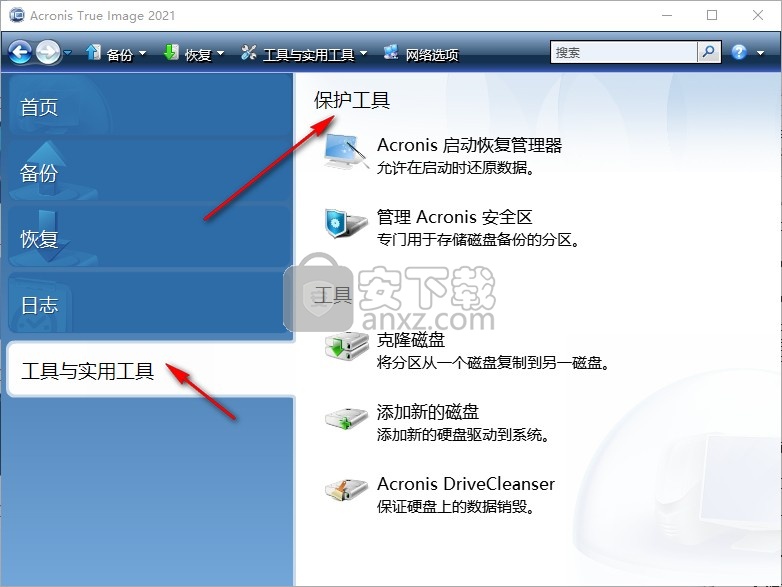
Task: Open 网络选项 from the toolbar
Action: (x=432, y=54)
